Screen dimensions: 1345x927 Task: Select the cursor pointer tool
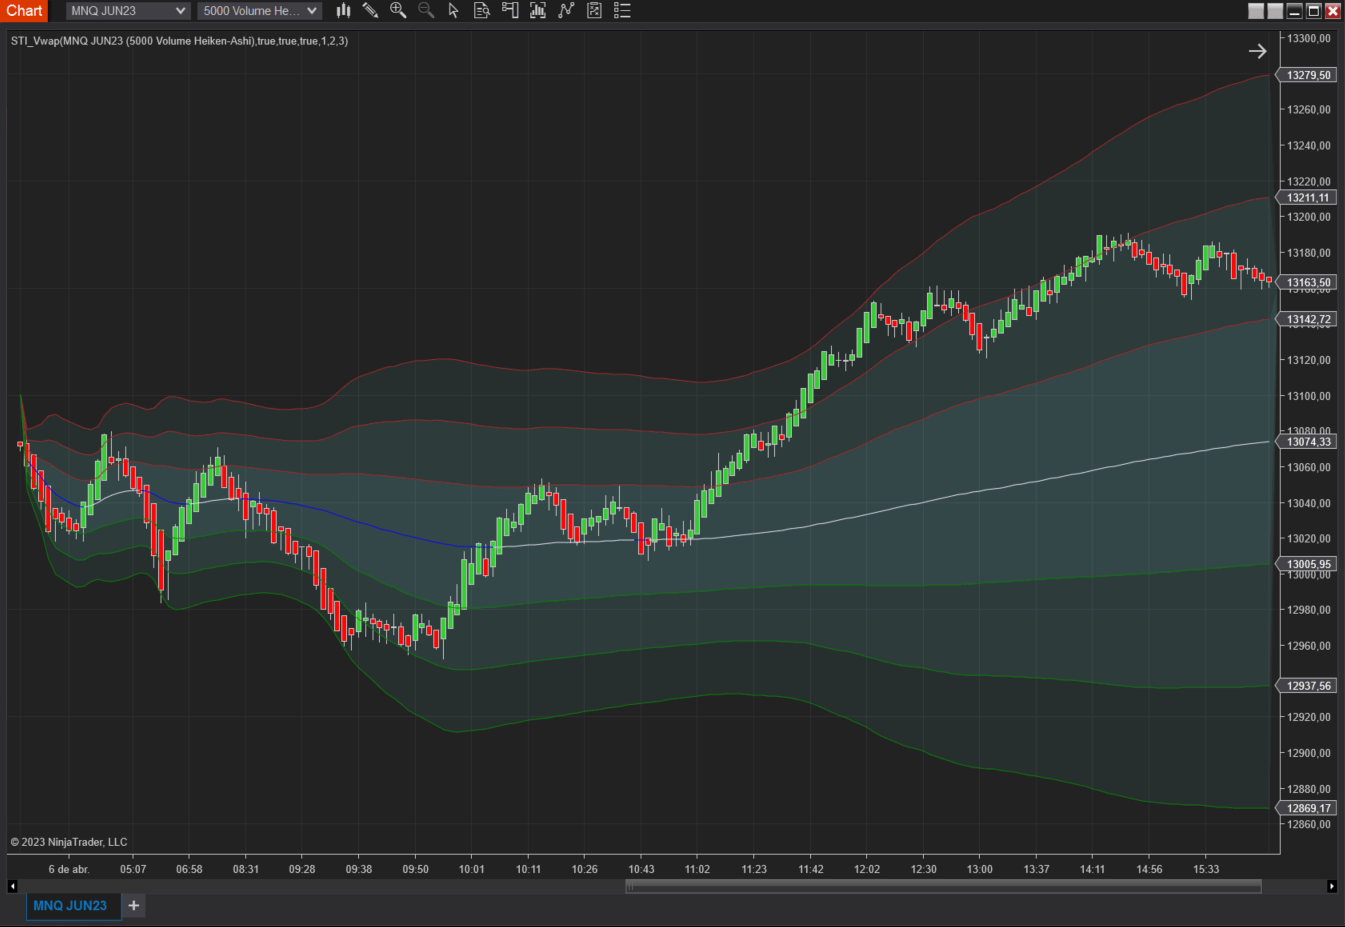453,10
